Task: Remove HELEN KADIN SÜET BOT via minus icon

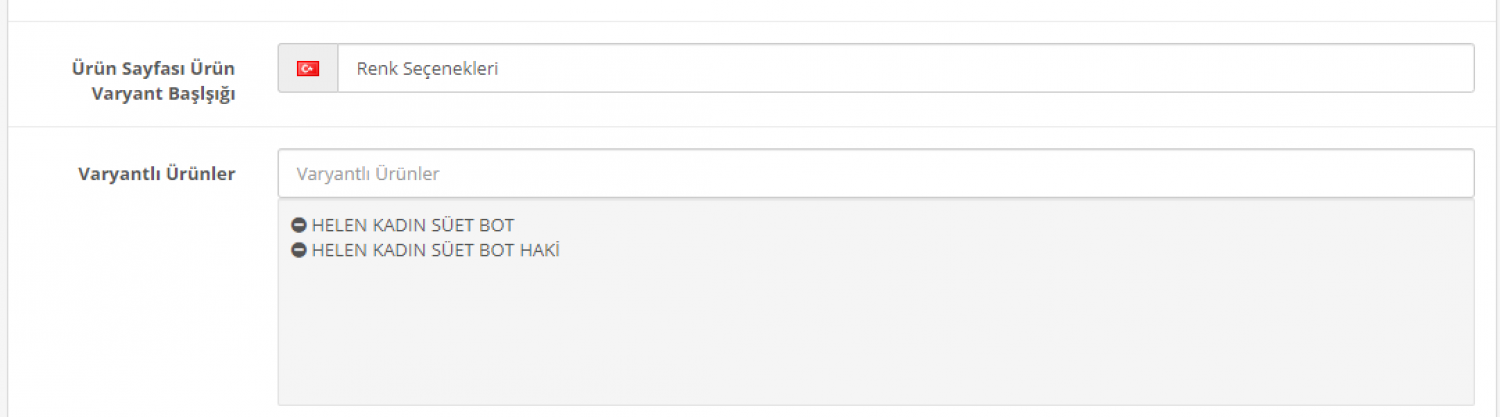Action: [298, 226]
